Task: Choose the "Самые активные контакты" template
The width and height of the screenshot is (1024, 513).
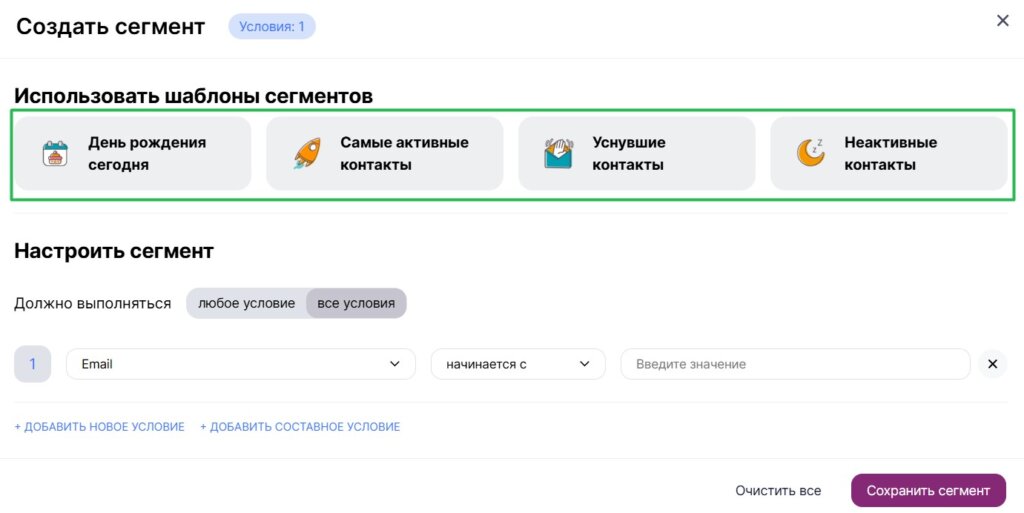Action: tap(404, 154)
